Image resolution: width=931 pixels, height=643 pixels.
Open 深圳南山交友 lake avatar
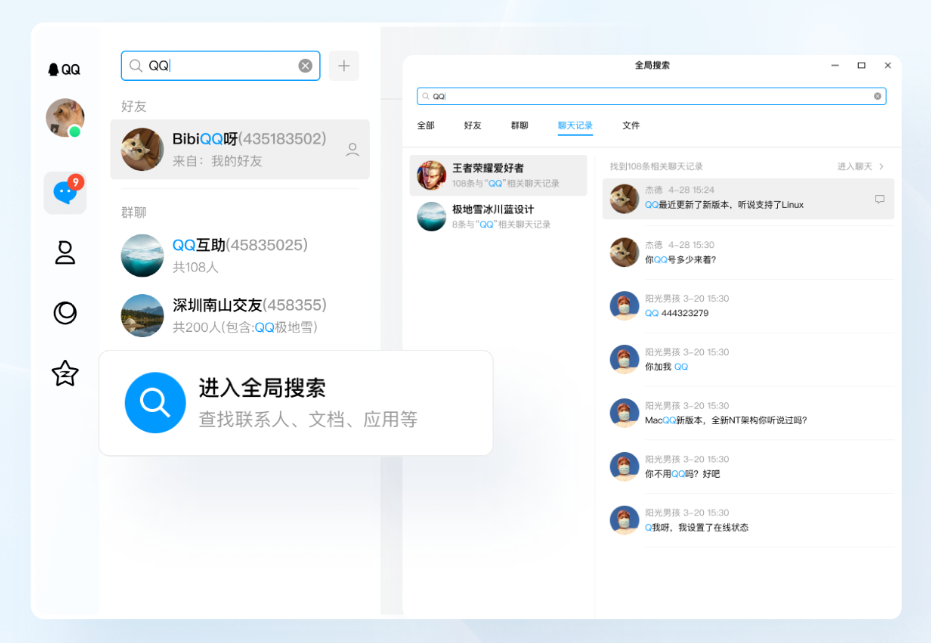(142, 315)
